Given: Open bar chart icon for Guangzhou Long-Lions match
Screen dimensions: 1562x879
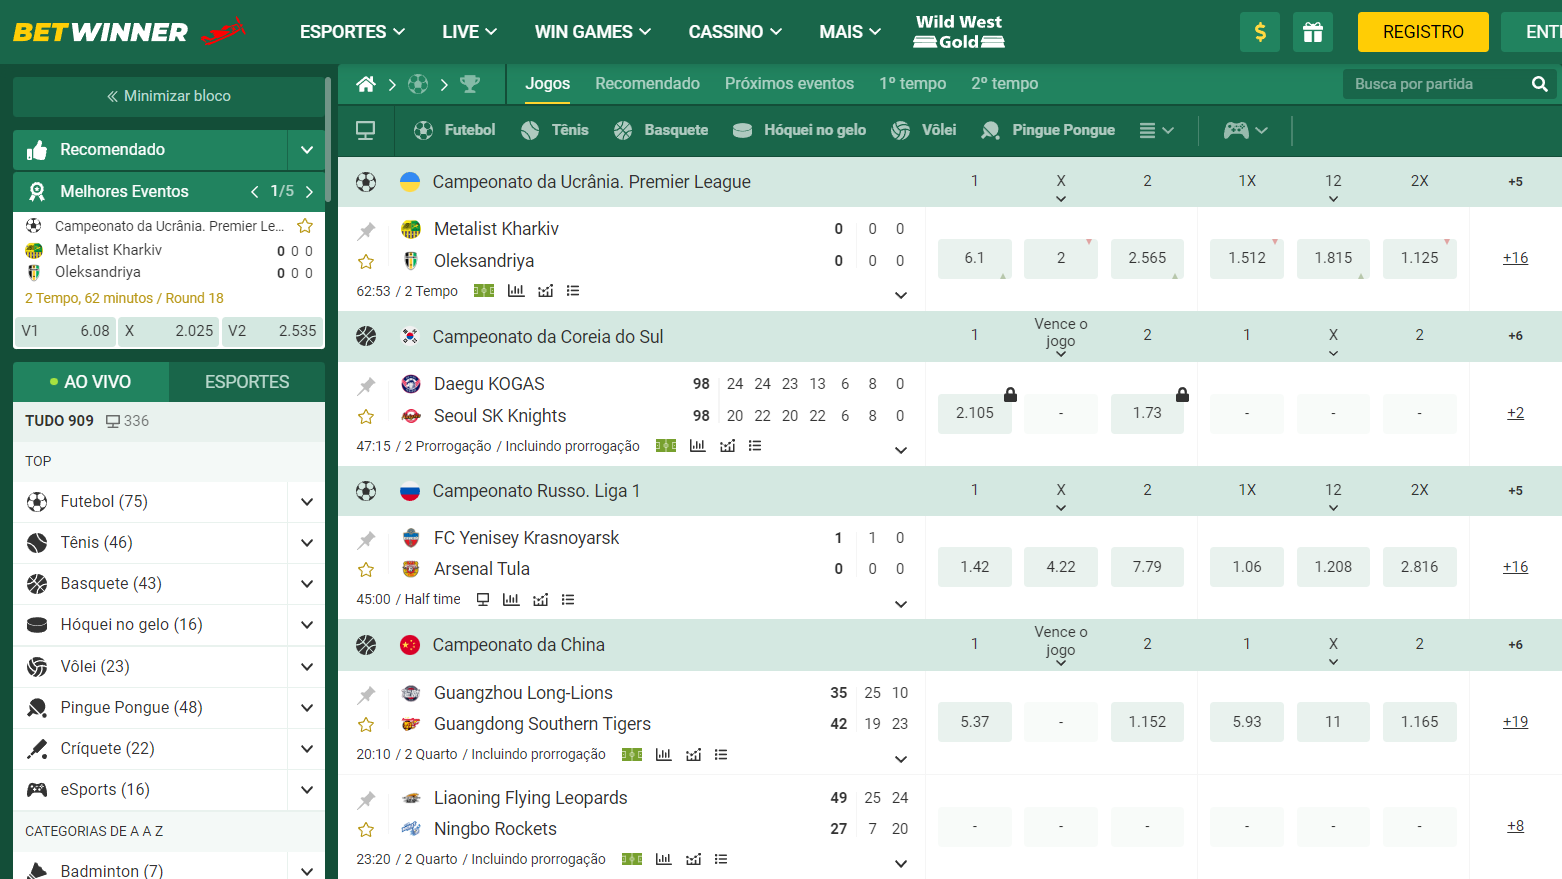Looking at the screenshot, I should point(663,755).
